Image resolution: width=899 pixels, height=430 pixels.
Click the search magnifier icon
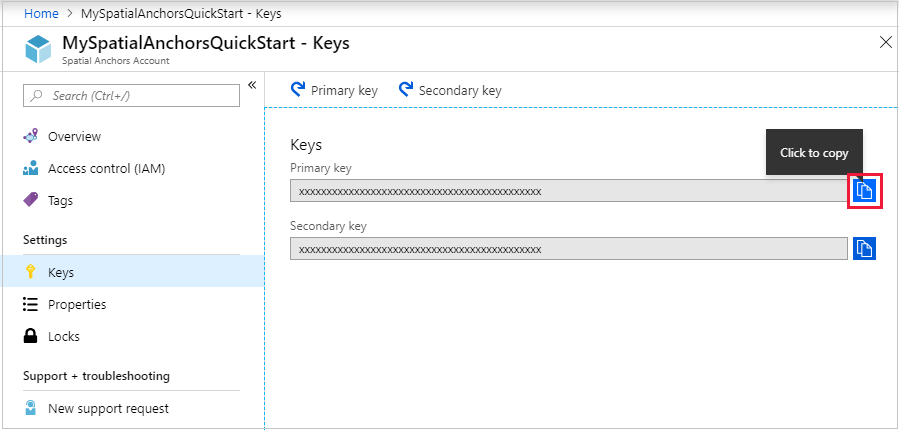[37, 96]
